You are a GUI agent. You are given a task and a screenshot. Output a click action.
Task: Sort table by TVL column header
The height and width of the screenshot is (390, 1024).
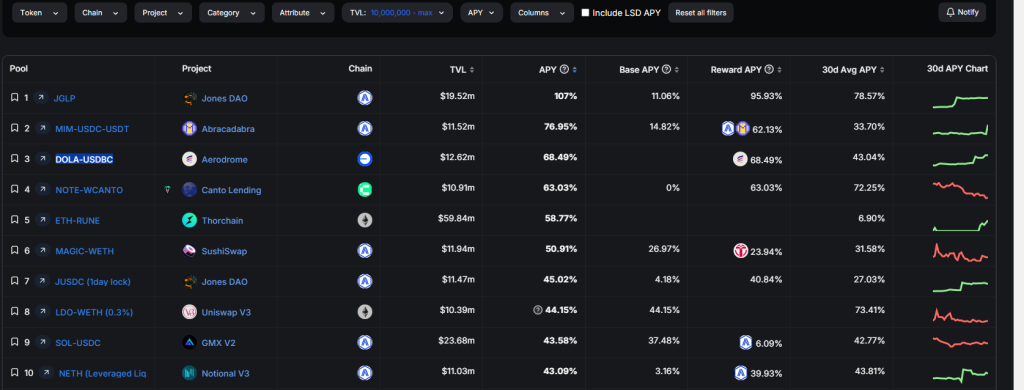pyautogui.click(x=462, y=69)
